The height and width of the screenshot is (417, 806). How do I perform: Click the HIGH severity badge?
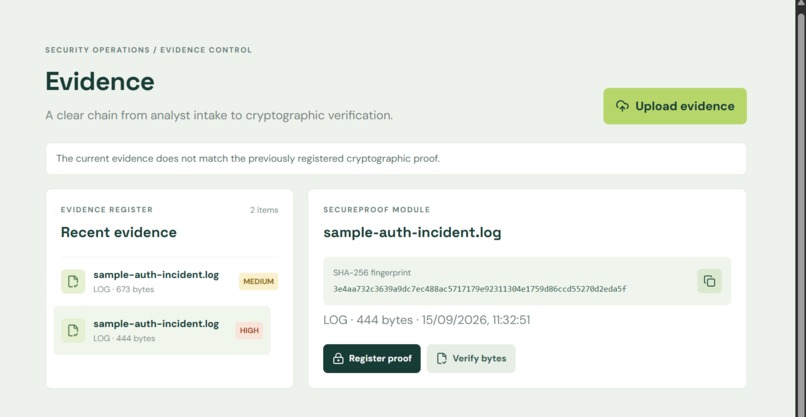click(x=249, y=330)
